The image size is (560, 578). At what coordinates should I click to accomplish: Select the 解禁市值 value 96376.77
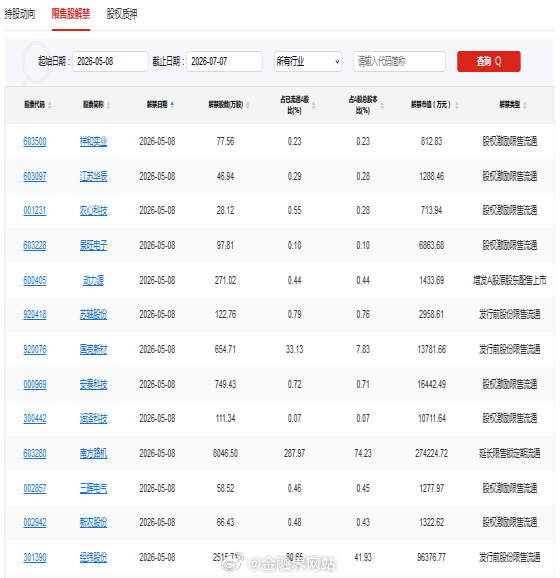point(431,557)
